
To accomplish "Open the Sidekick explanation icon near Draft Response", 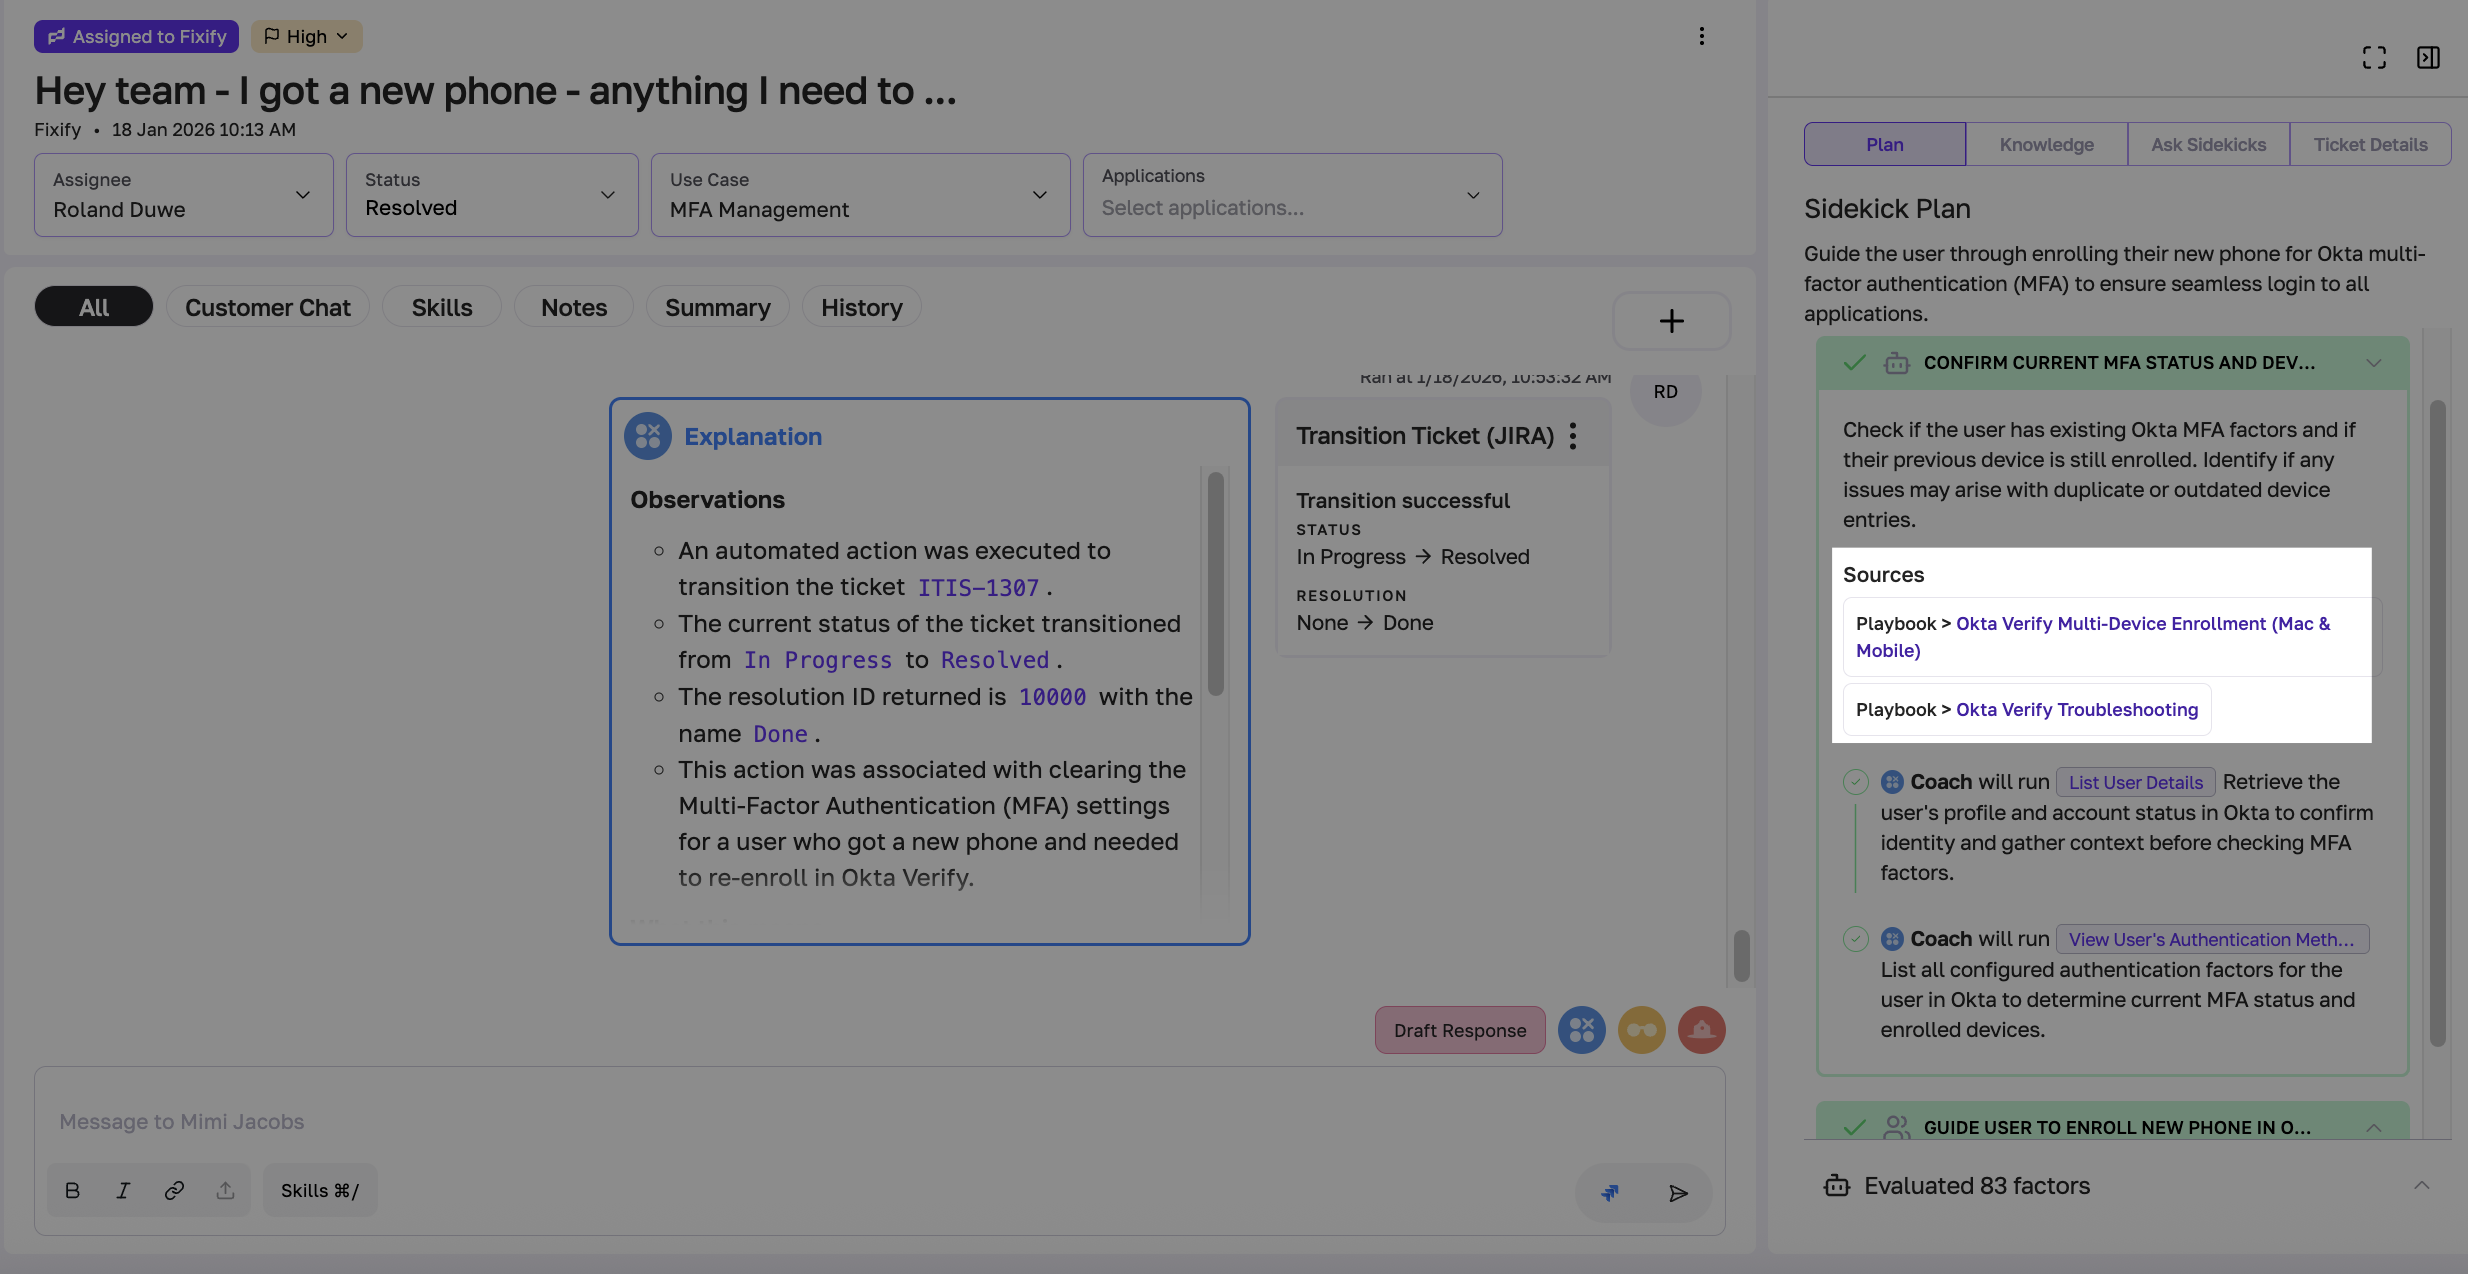I will pyautogui.click(x=1581, y=1029).
